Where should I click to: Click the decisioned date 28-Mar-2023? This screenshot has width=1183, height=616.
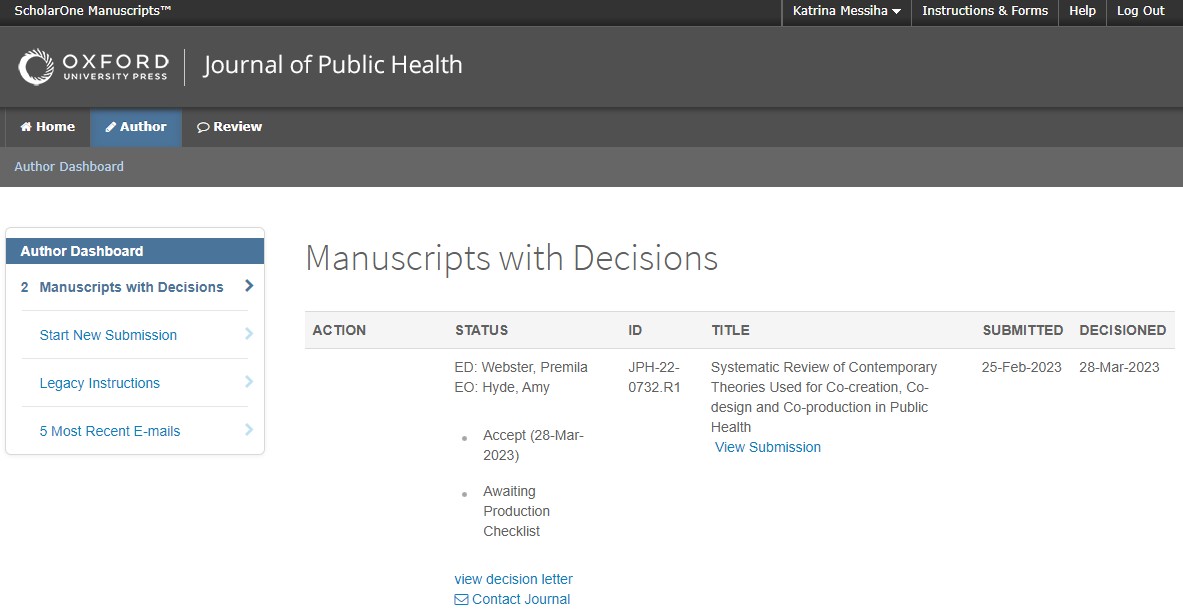1119,368
